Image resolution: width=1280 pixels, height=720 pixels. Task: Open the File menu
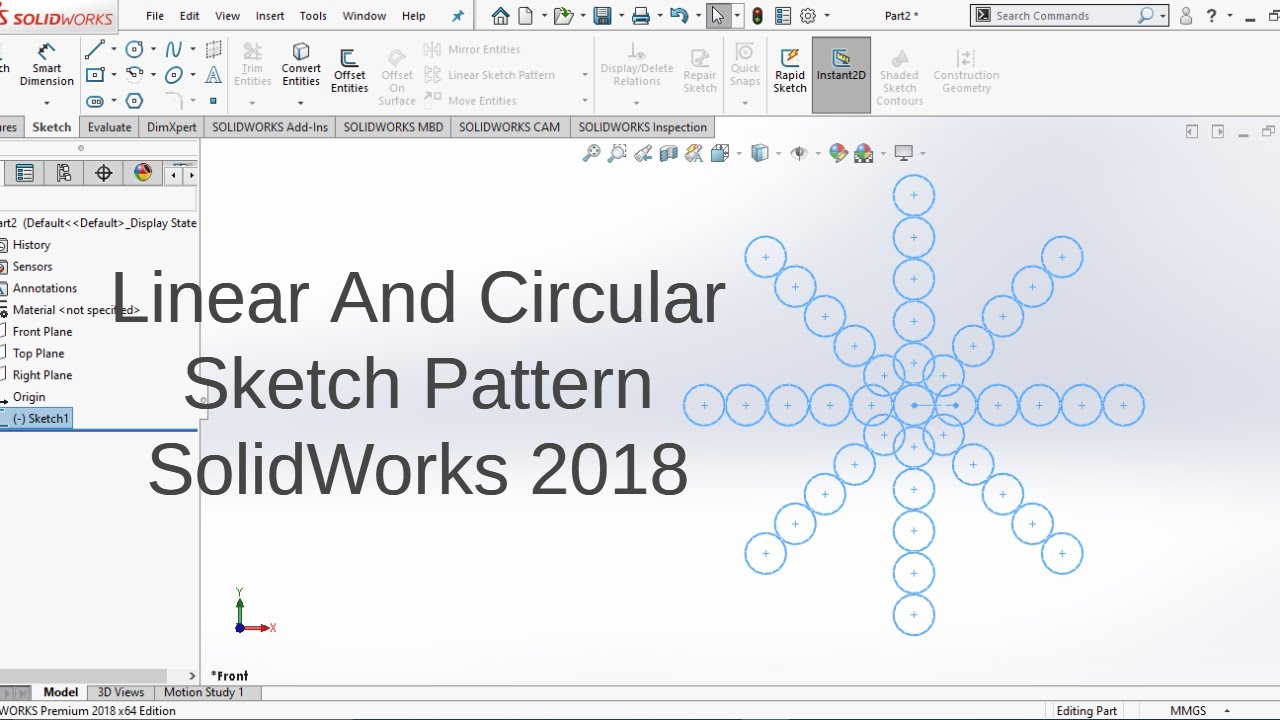click(155, 16)
